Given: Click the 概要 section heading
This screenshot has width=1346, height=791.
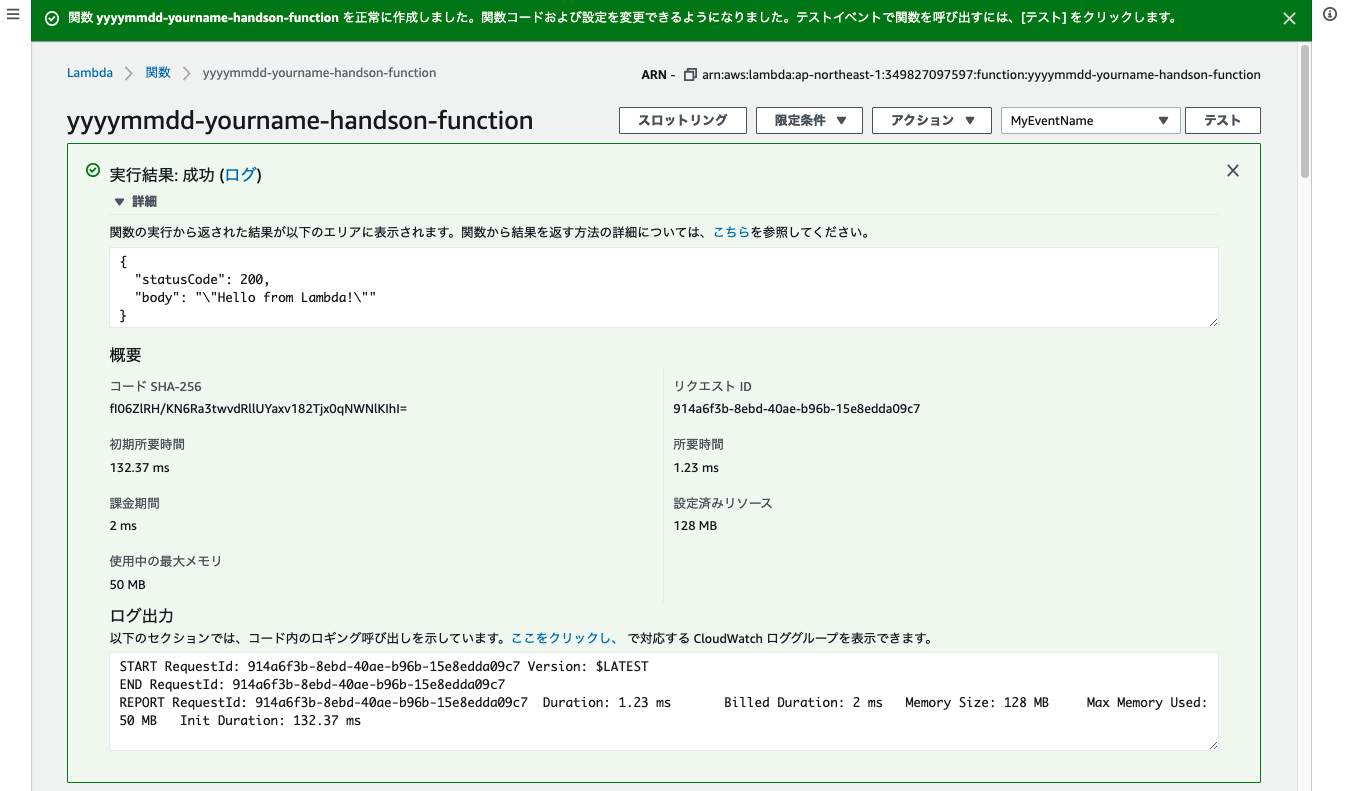Looking at the screenshot, I should (x=126, y=355).
